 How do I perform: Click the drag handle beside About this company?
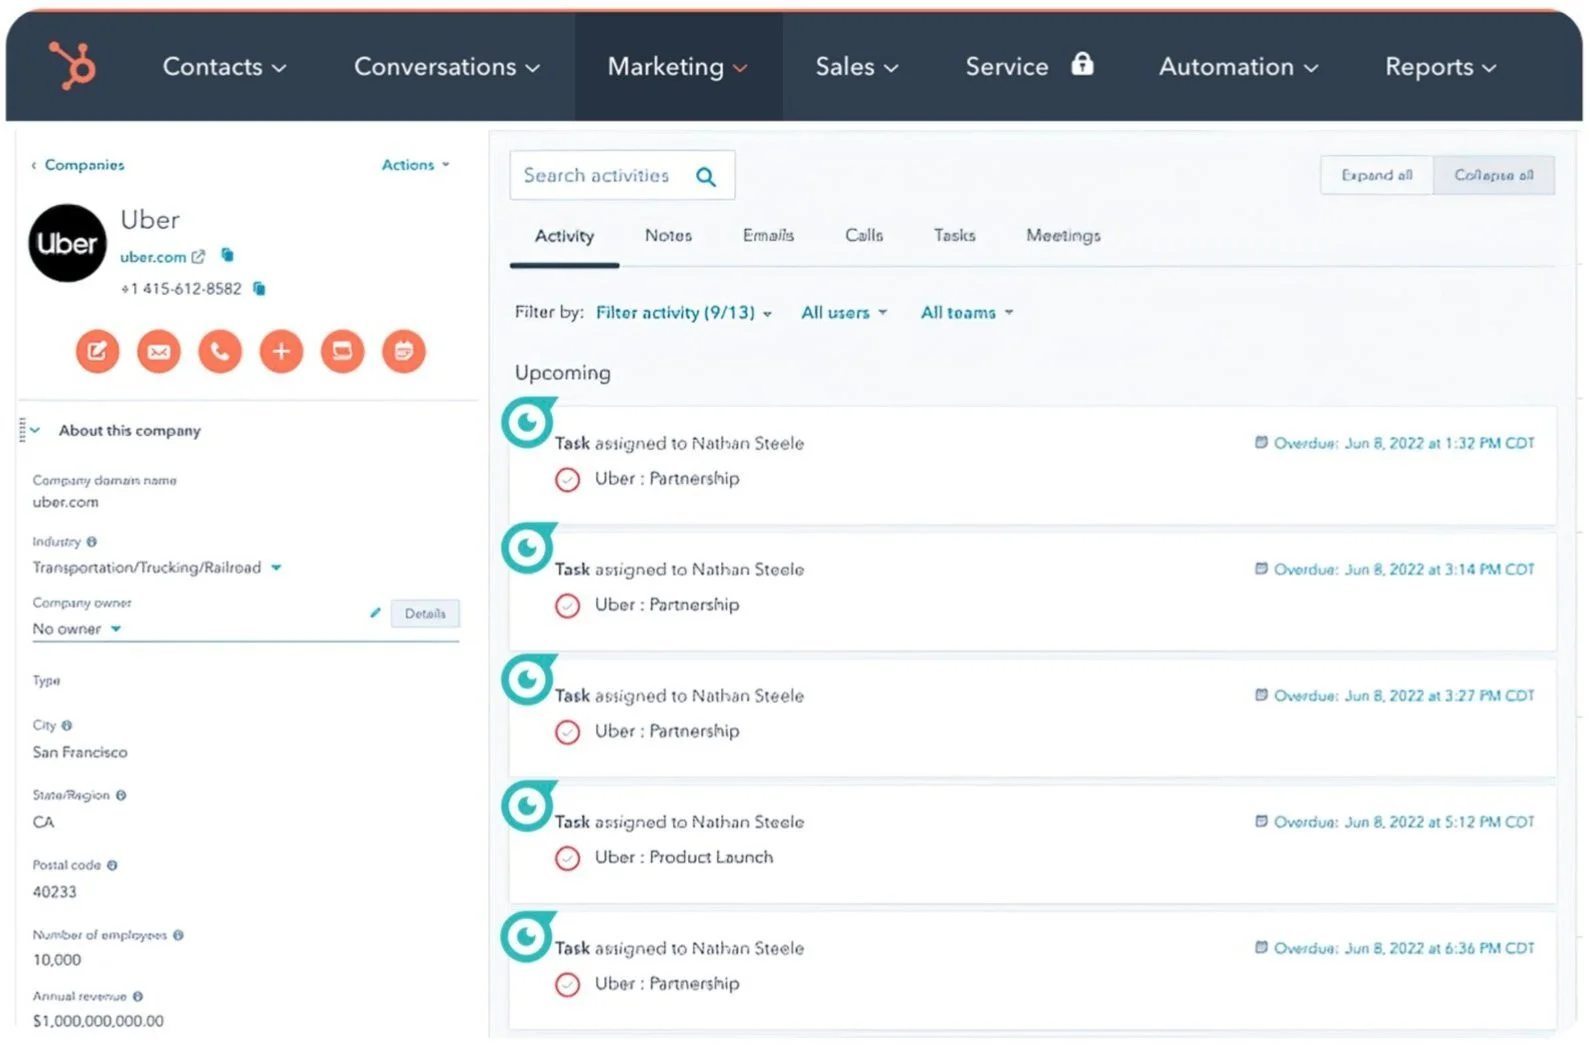(22, 430)
